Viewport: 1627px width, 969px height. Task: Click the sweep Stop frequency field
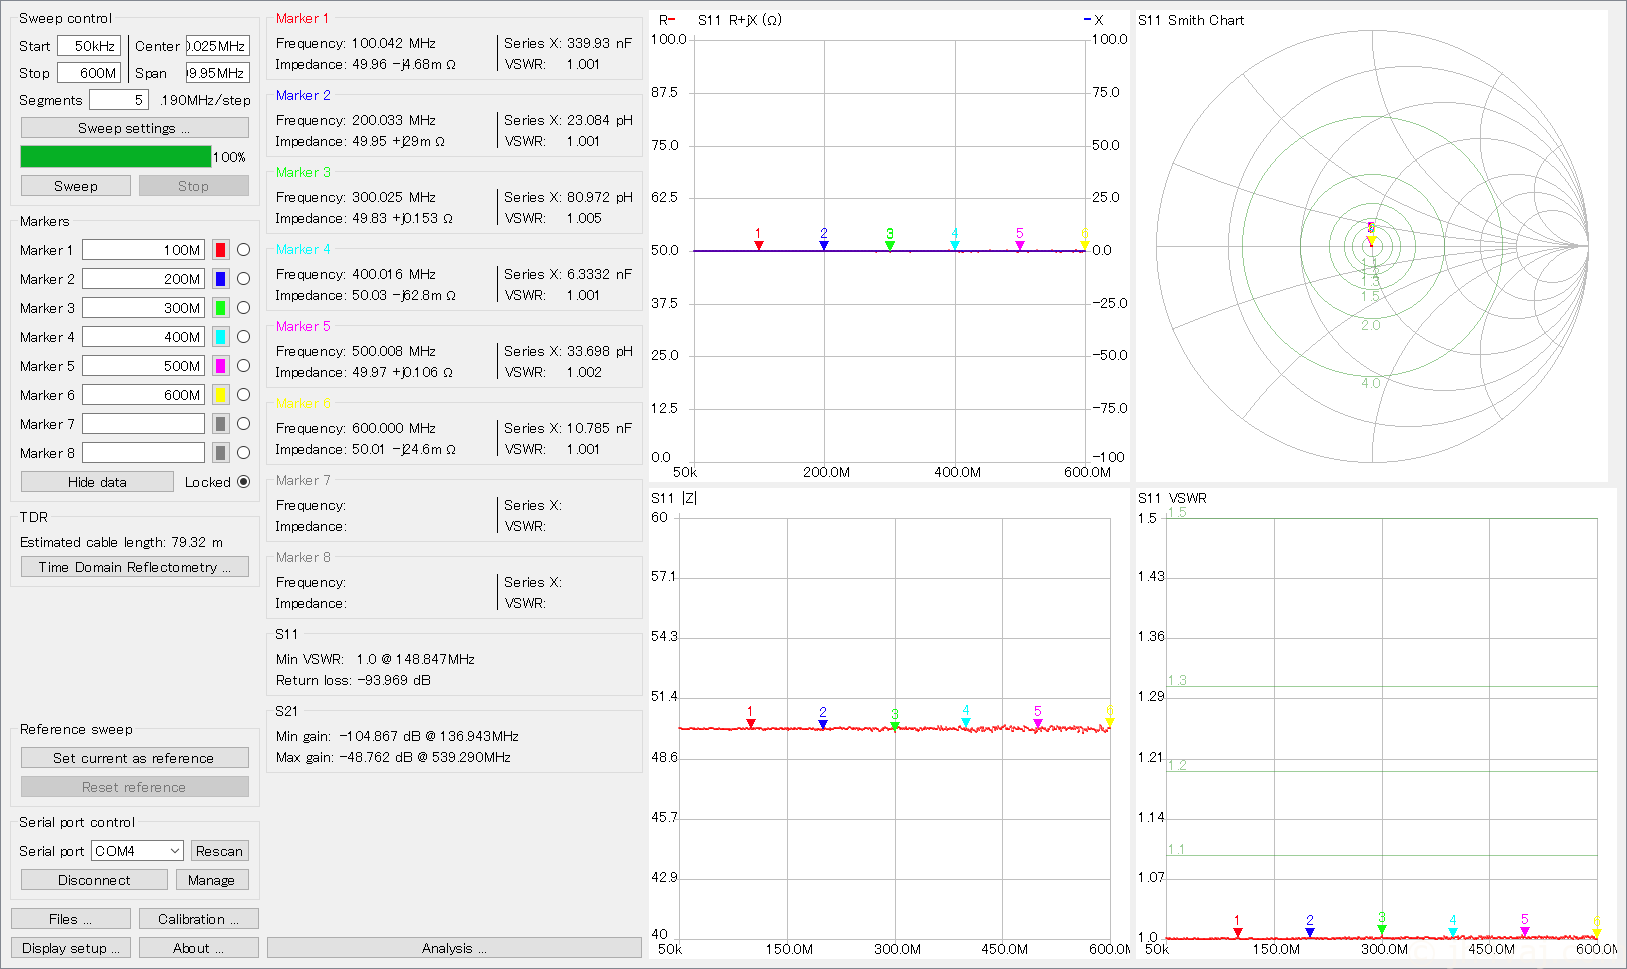pos(89,73)
